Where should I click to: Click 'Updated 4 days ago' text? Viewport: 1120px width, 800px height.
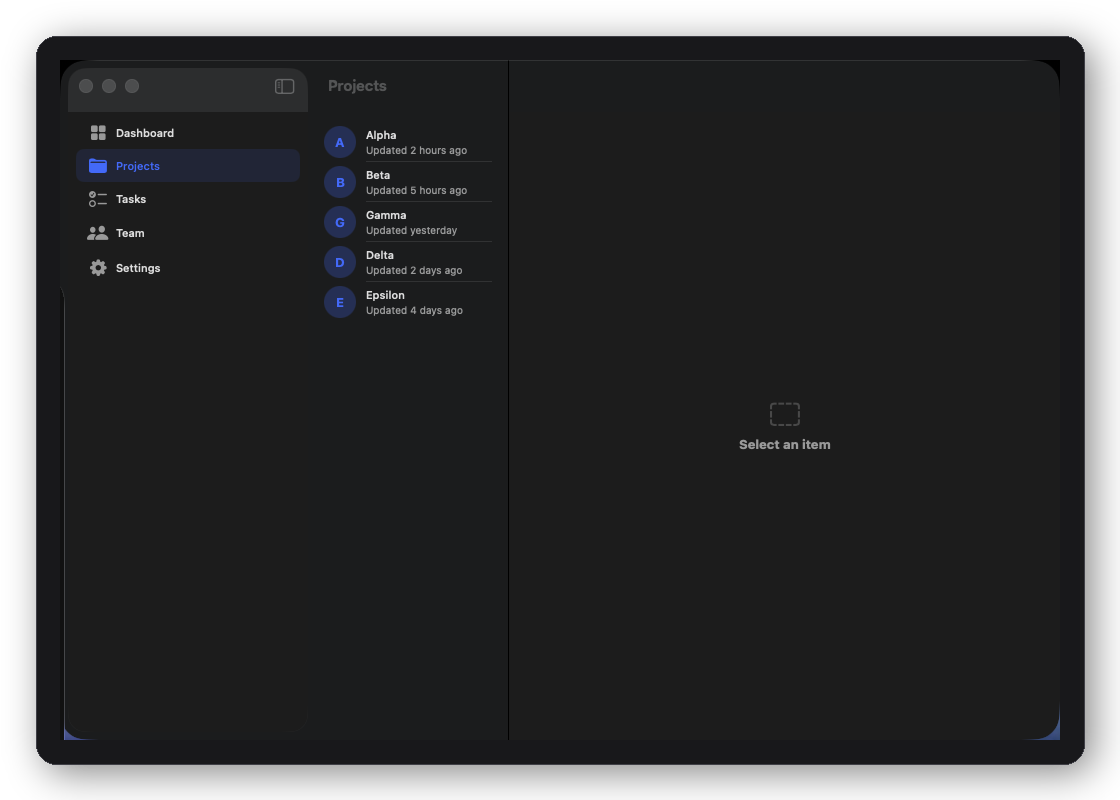coord(414,311)
